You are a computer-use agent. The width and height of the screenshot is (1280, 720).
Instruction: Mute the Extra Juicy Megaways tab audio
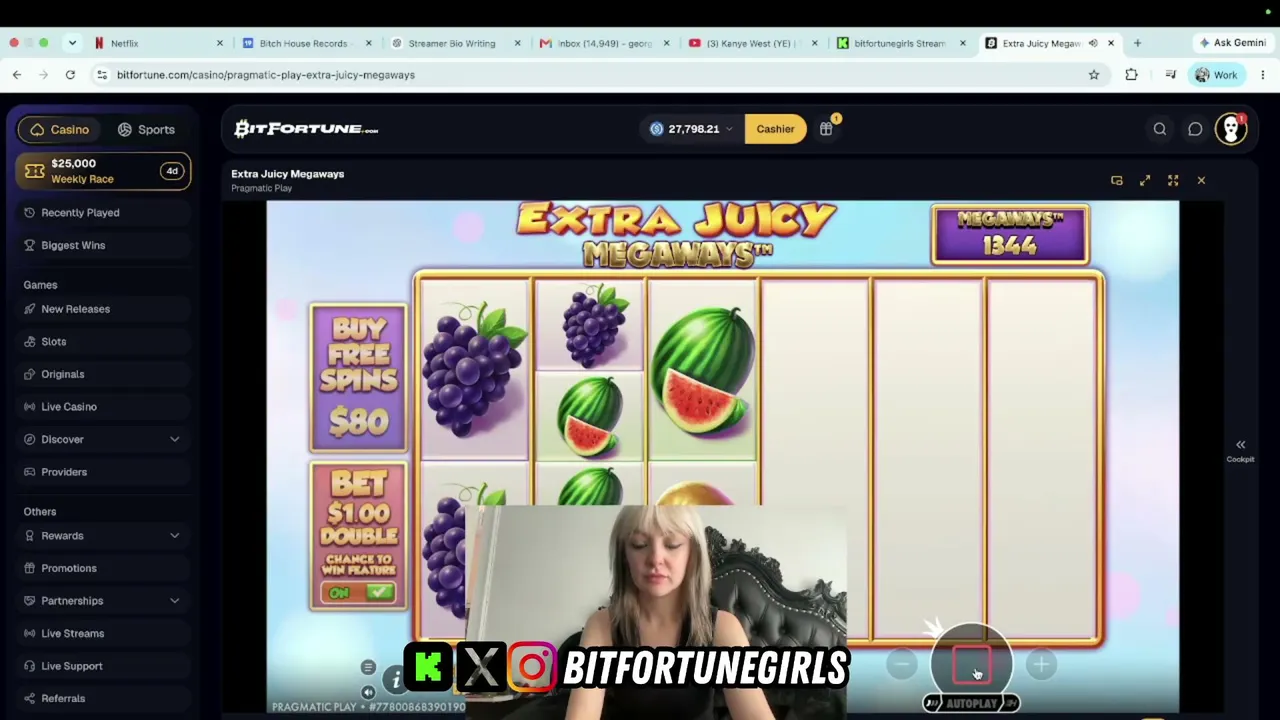[x=1093, y=43]
